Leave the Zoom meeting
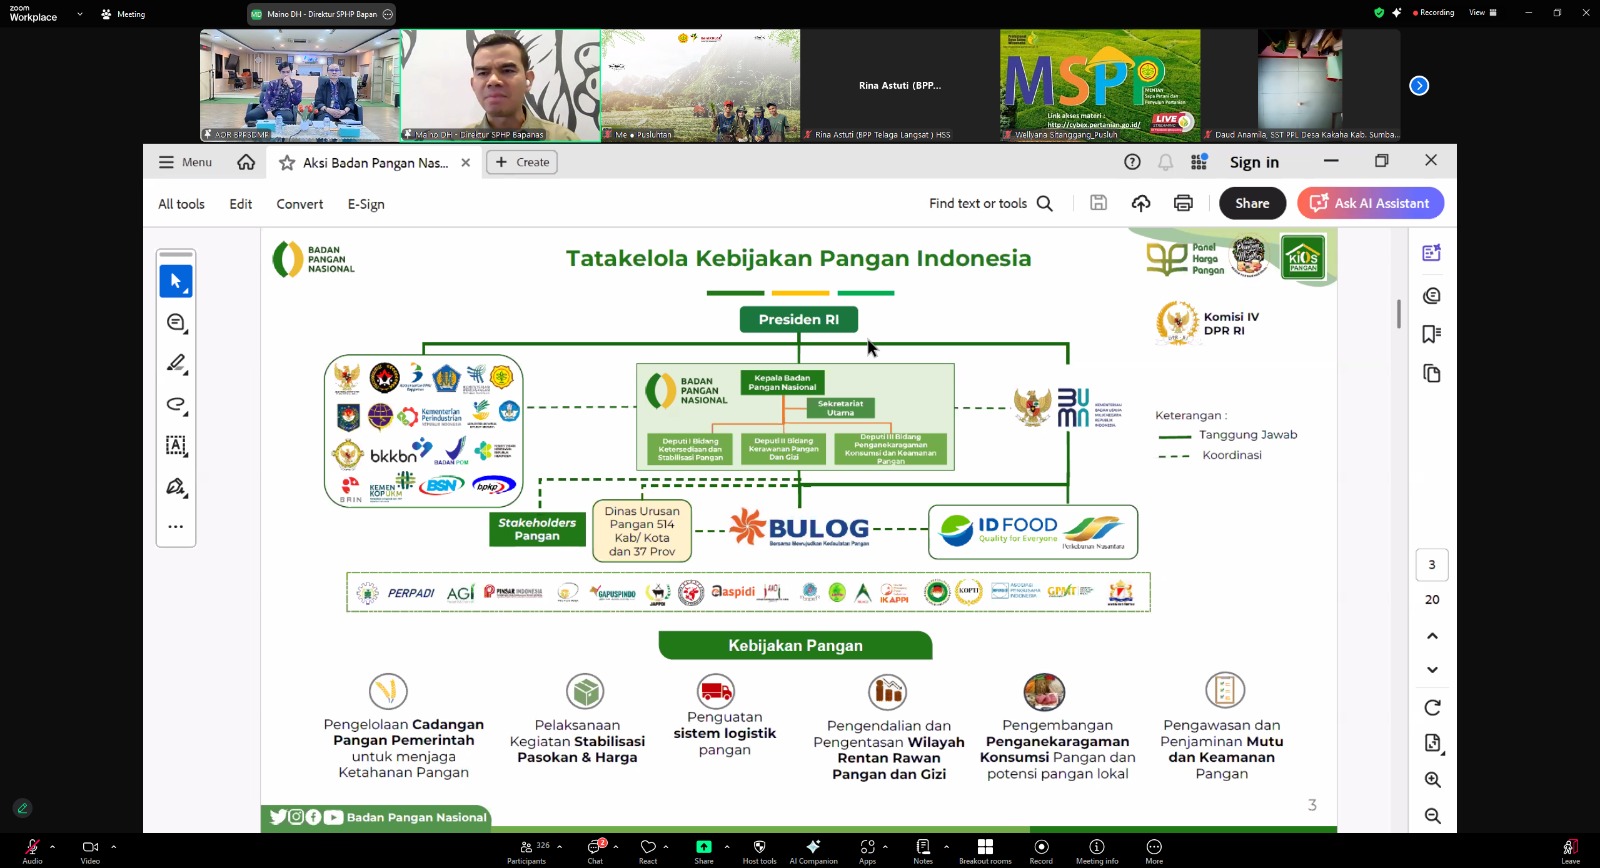 click(1571, 850)
